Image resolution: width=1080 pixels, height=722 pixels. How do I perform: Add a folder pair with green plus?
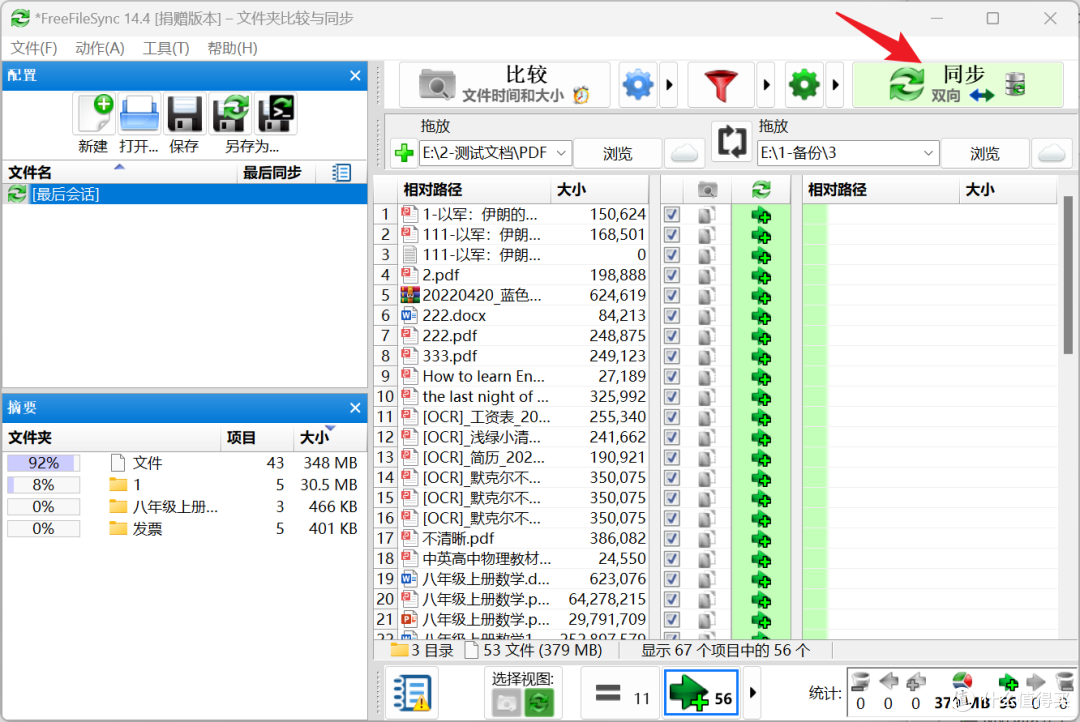coord(404,153)
